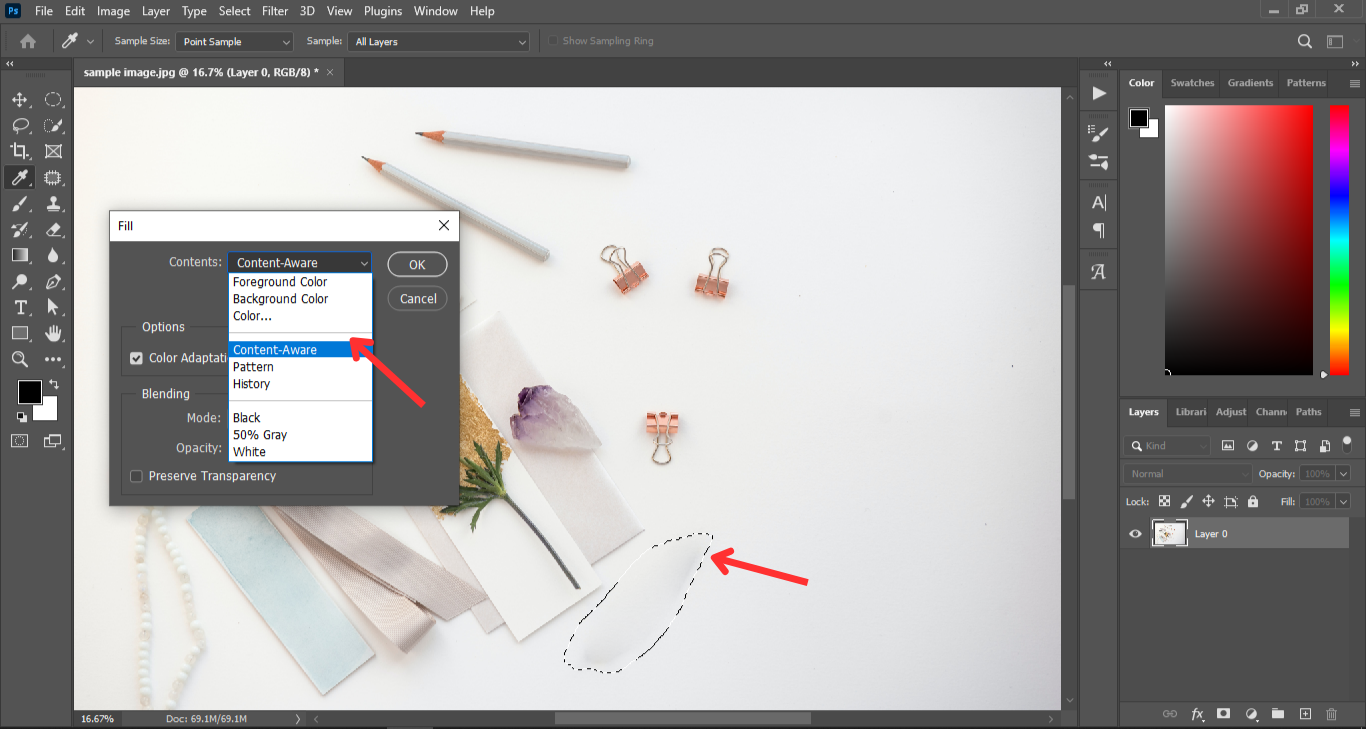Open the Sample All Layers dropdown
Screen dimensions: 1366x729
[x=438, y=42]
